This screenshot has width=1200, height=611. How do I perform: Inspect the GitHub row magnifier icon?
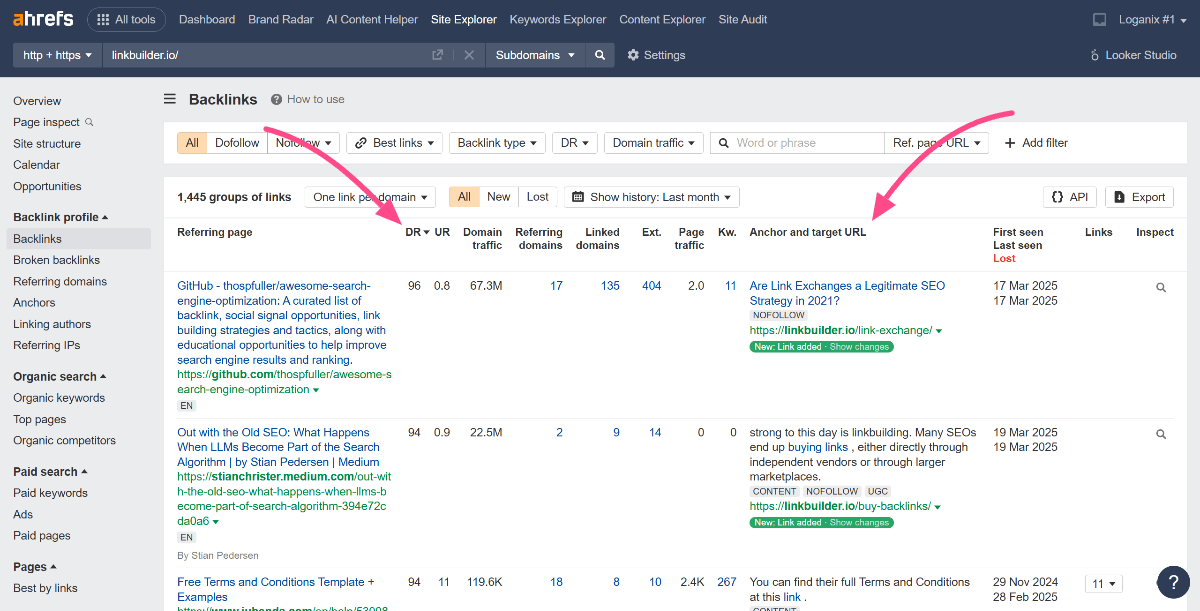tap(1161, 287)
